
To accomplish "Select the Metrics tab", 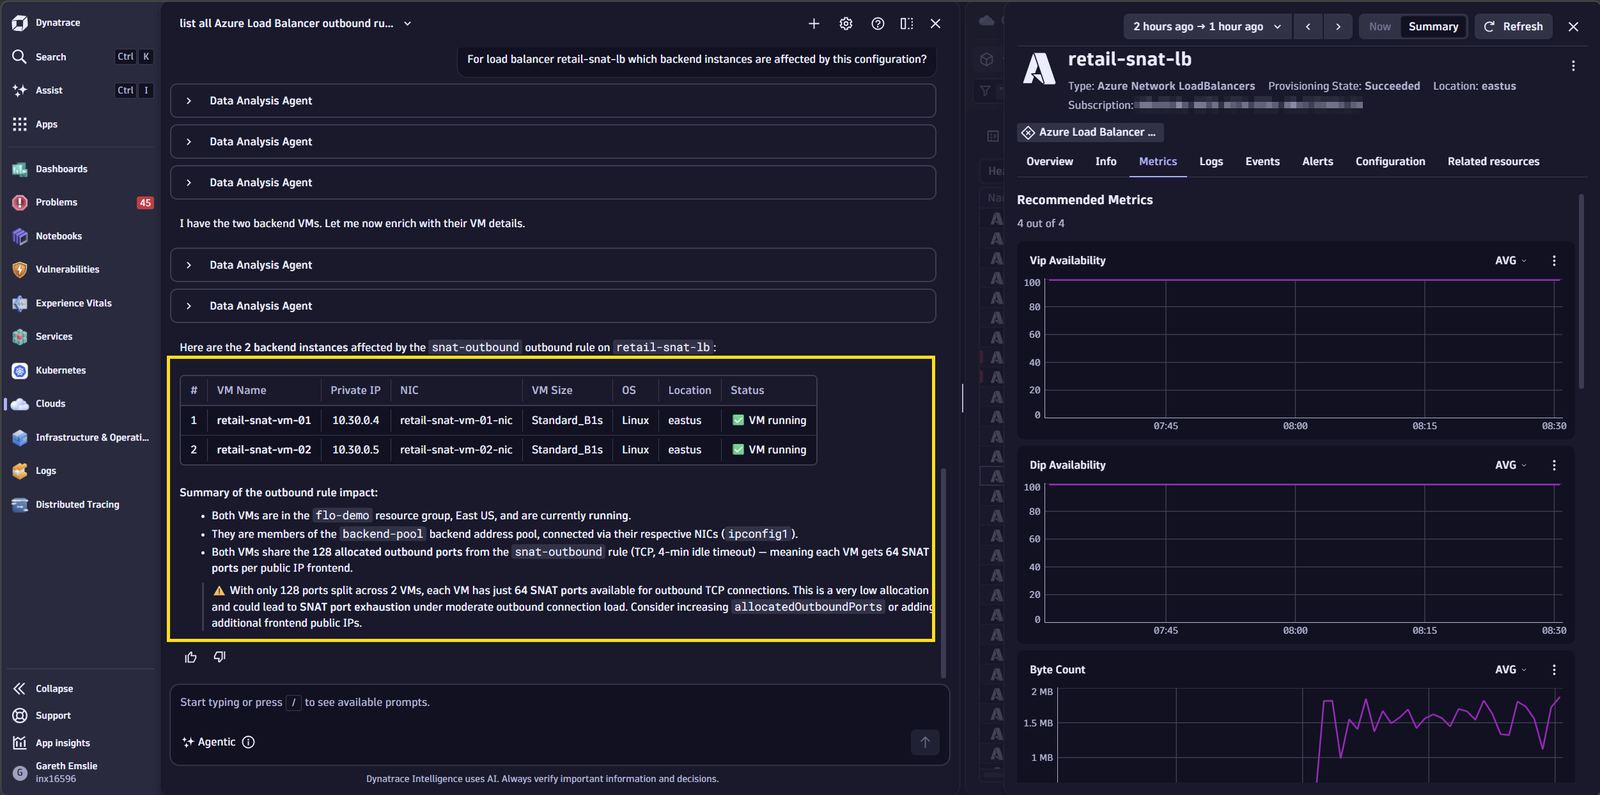I will pyautogui.click(x=1158, y=162).
